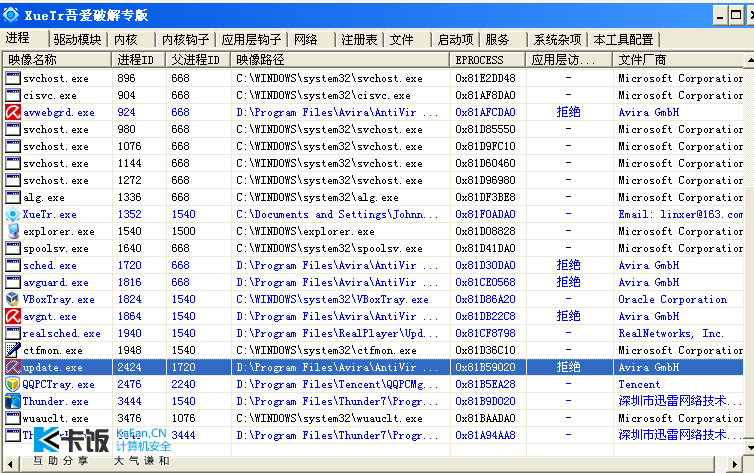Sort by 父进程ID column header
This screenshot has width=754, height=473.
pos(198,60)
